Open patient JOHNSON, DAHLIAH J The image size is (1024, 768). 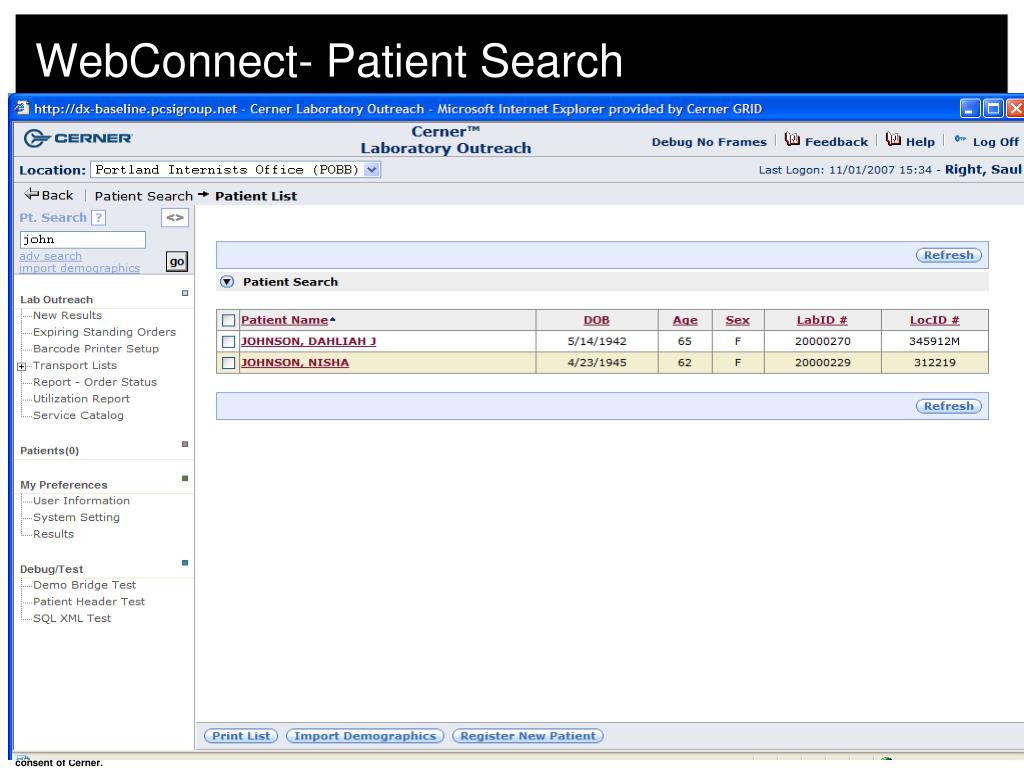308,341
